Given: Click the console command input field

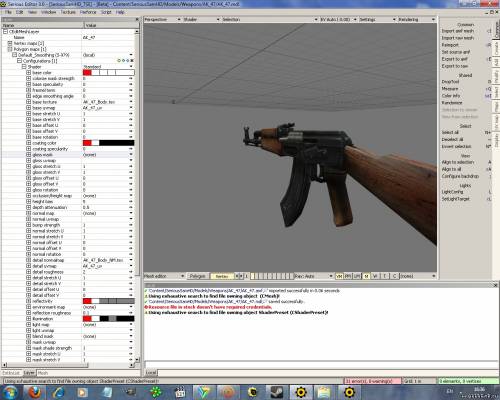Looking at the screenshot, I should point(321,364).
